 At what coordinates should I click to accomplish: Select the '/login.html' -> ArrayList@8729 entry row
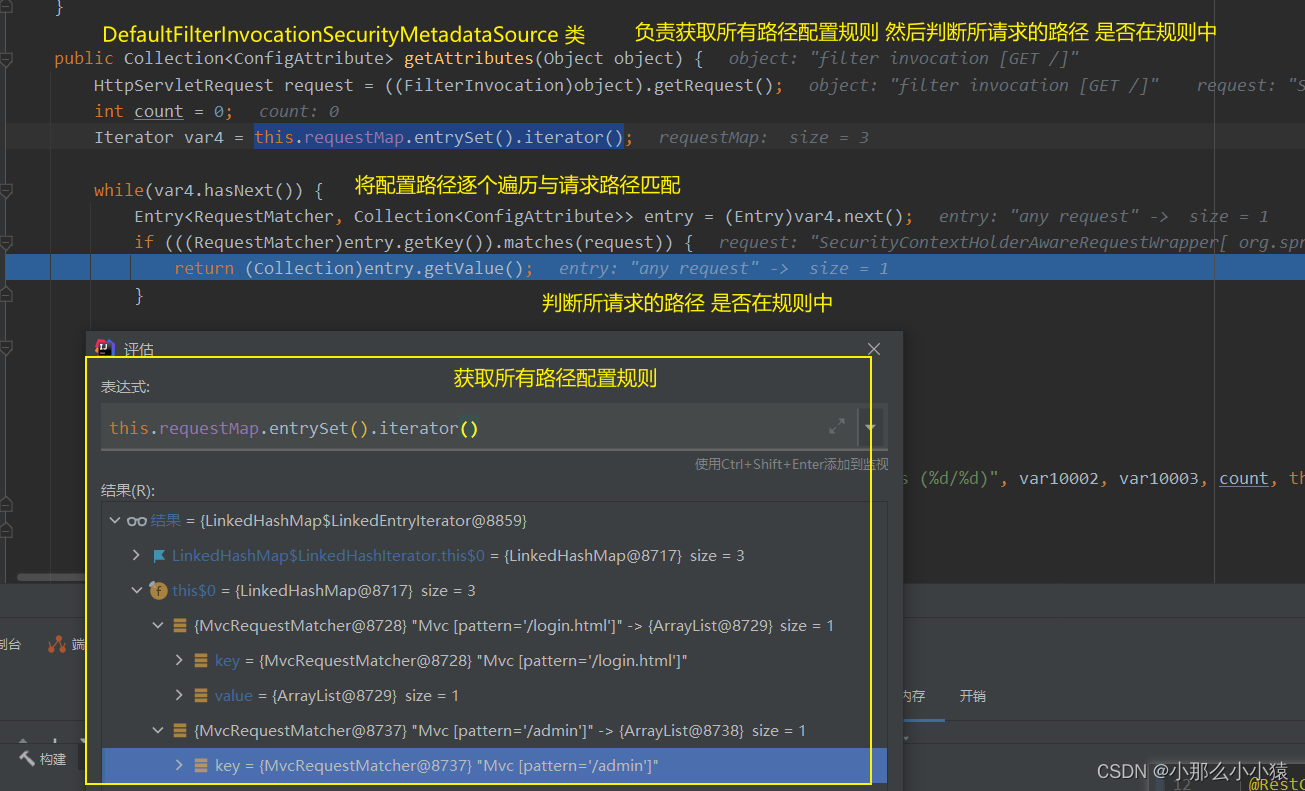click(x=494, y=625)
